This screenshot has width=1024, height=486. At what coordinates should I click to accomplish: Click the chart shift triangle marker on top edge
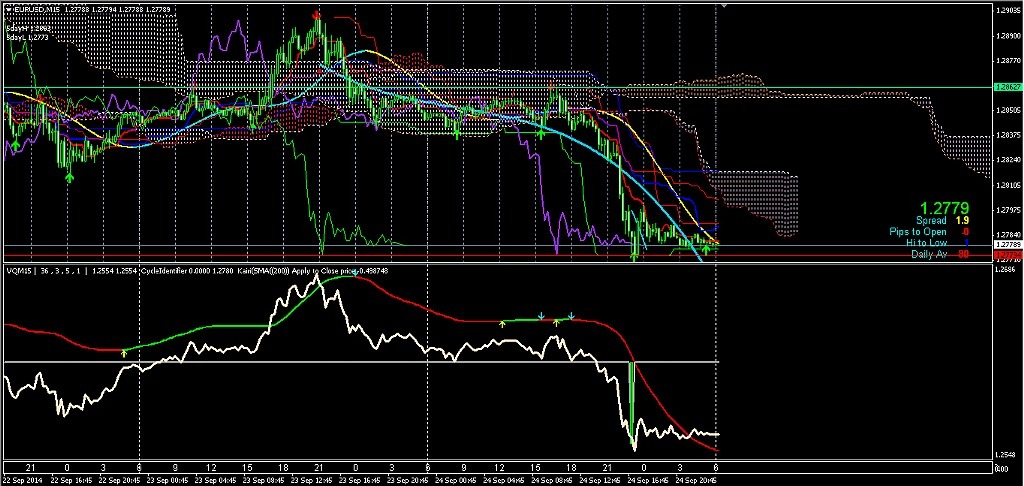(x=724, y=6)
